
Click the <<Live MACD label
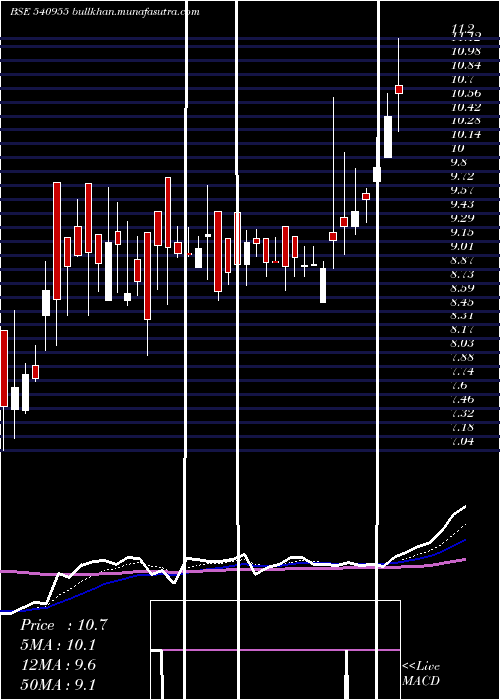421,674
